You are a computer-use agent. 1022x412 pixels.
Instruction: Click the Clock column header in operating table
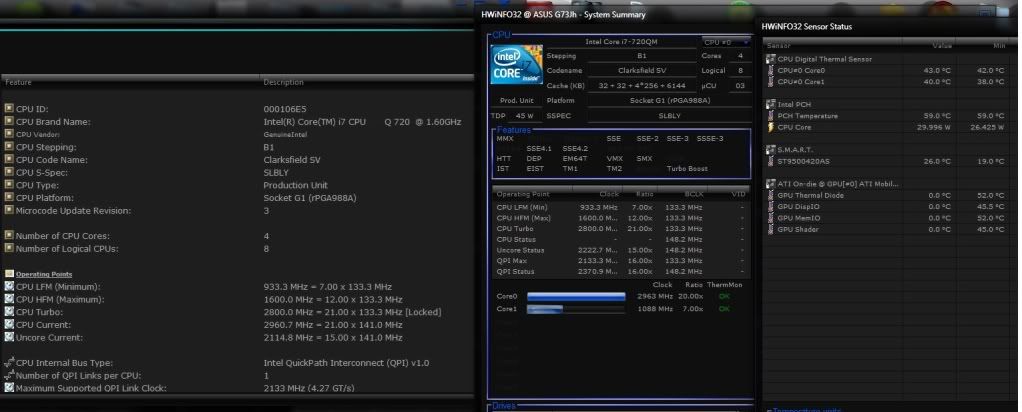pos(598,194)
